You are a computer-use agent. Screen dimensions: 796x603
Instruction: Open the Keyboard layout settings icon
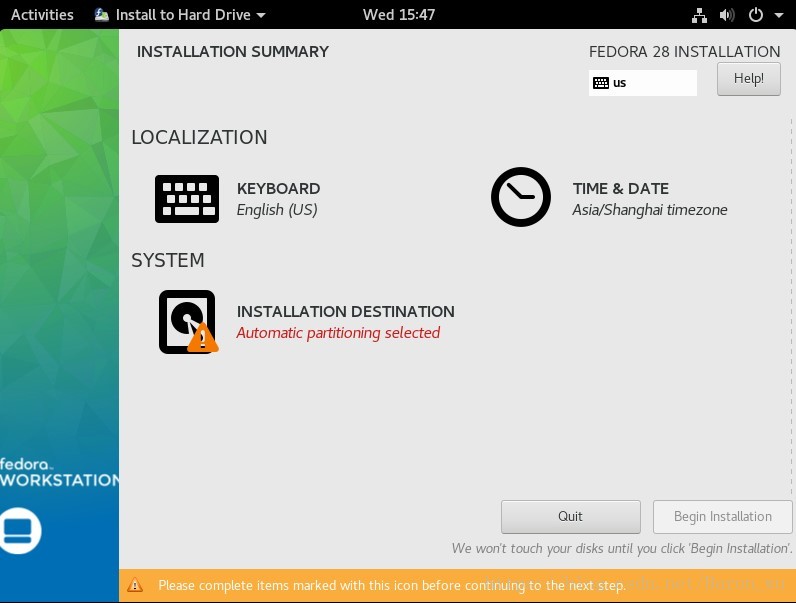pos(187,199)
